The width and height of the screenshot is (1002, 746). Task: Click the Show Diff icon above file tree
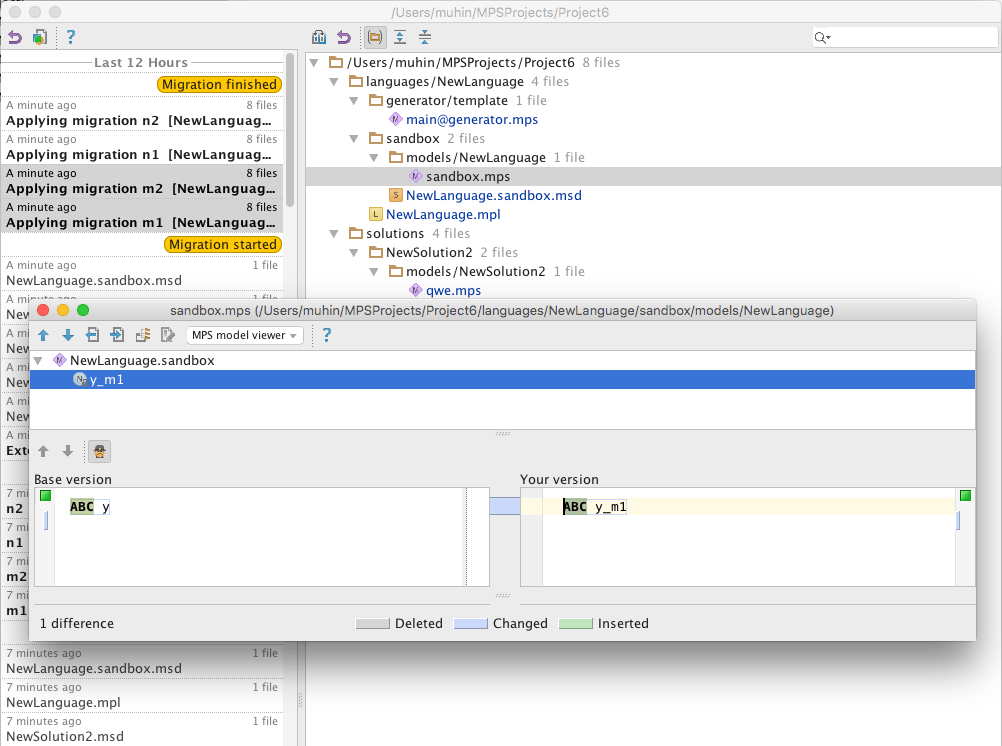pyautogui.click(x=319, y=38)
